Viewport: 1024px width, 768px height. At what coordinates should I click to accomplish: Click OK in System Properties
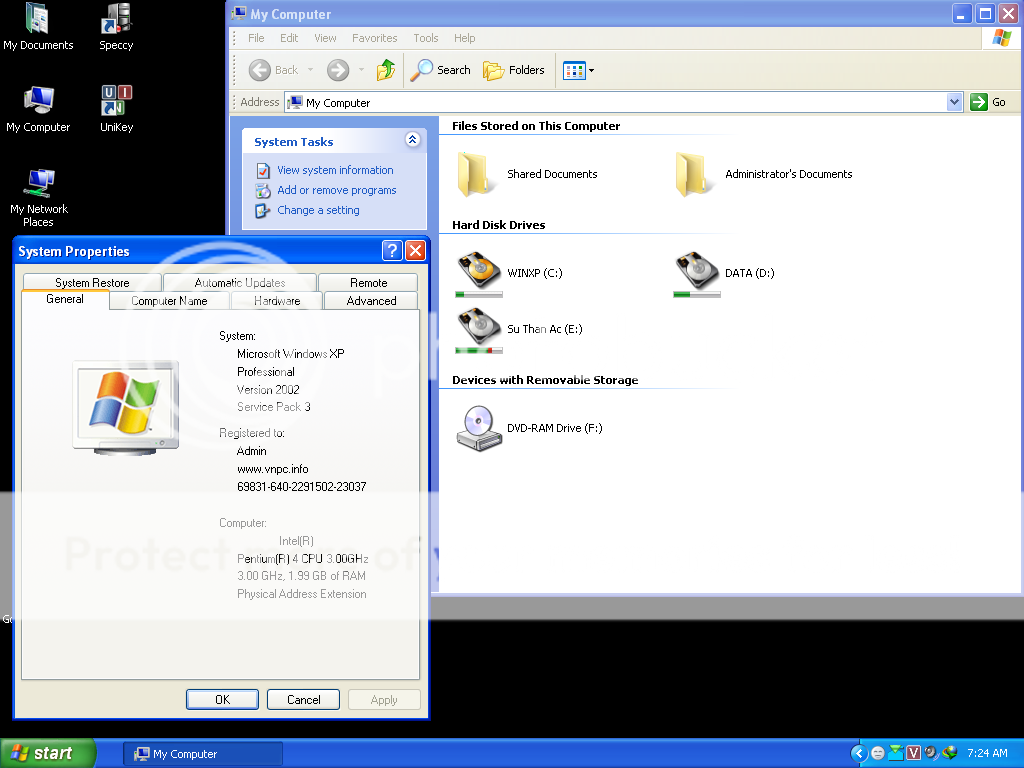pos(222,699)
